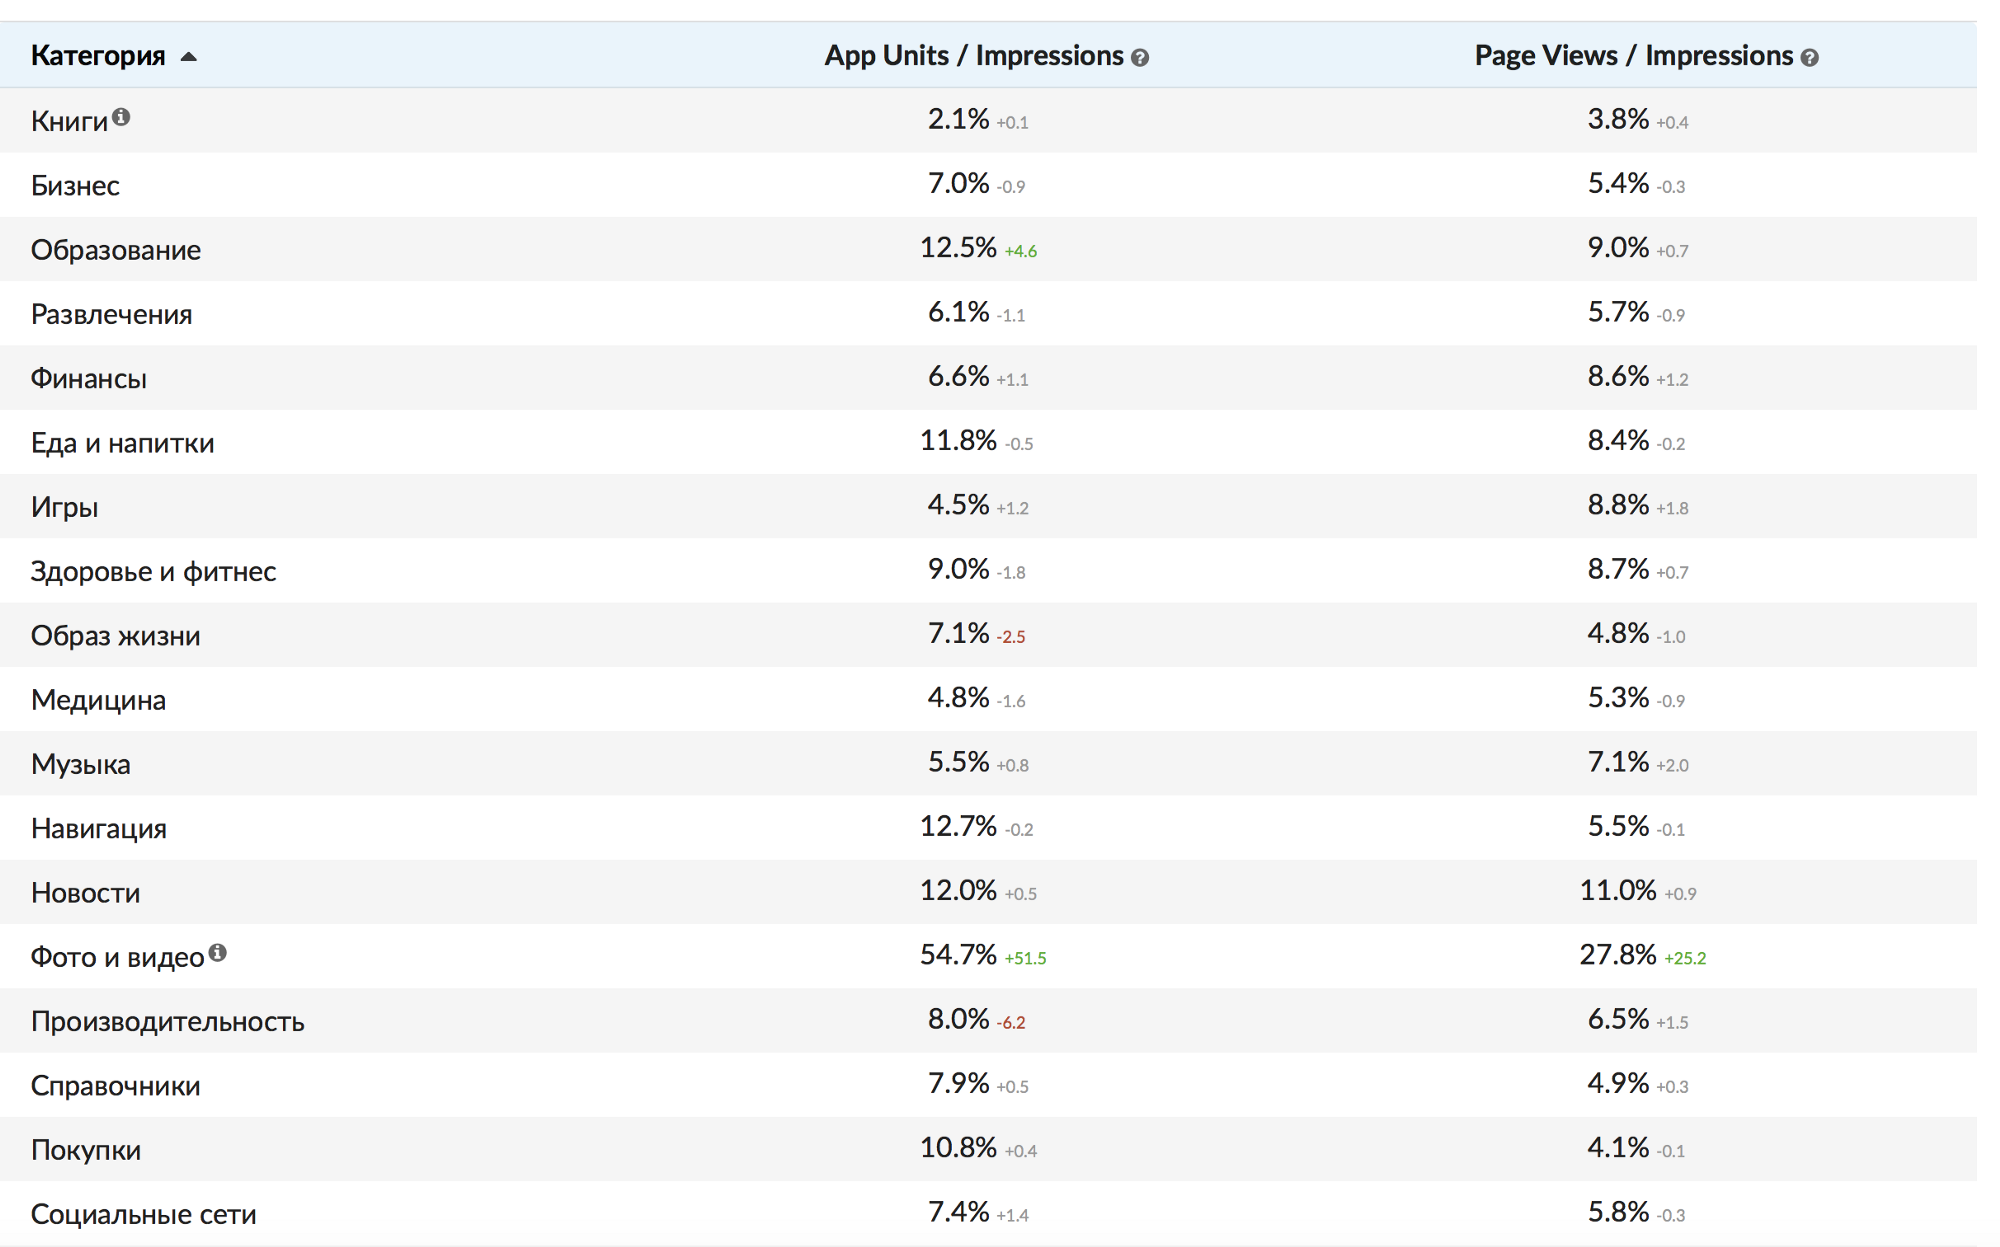The height and width of the screenshot is (1247, 2000).
Task: Select the Бизнес category row
Action: click(75, 186)
